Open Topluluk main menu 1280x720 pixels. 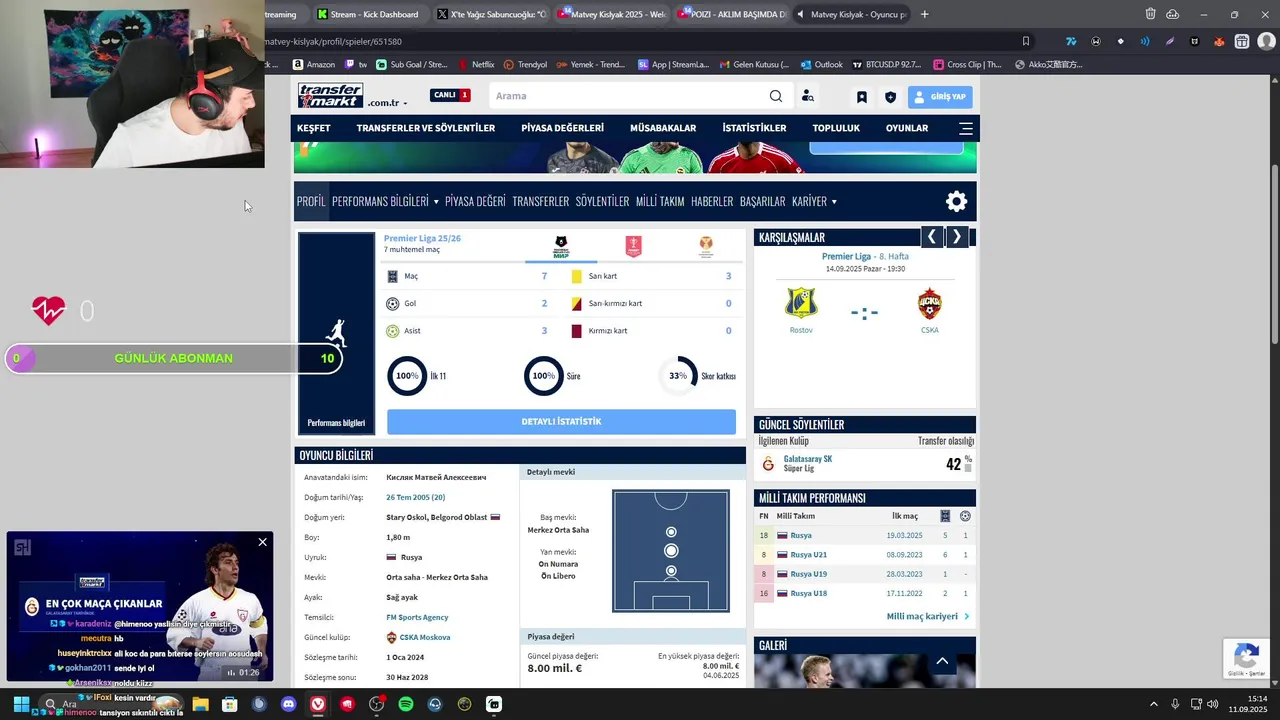coord(836,128)
